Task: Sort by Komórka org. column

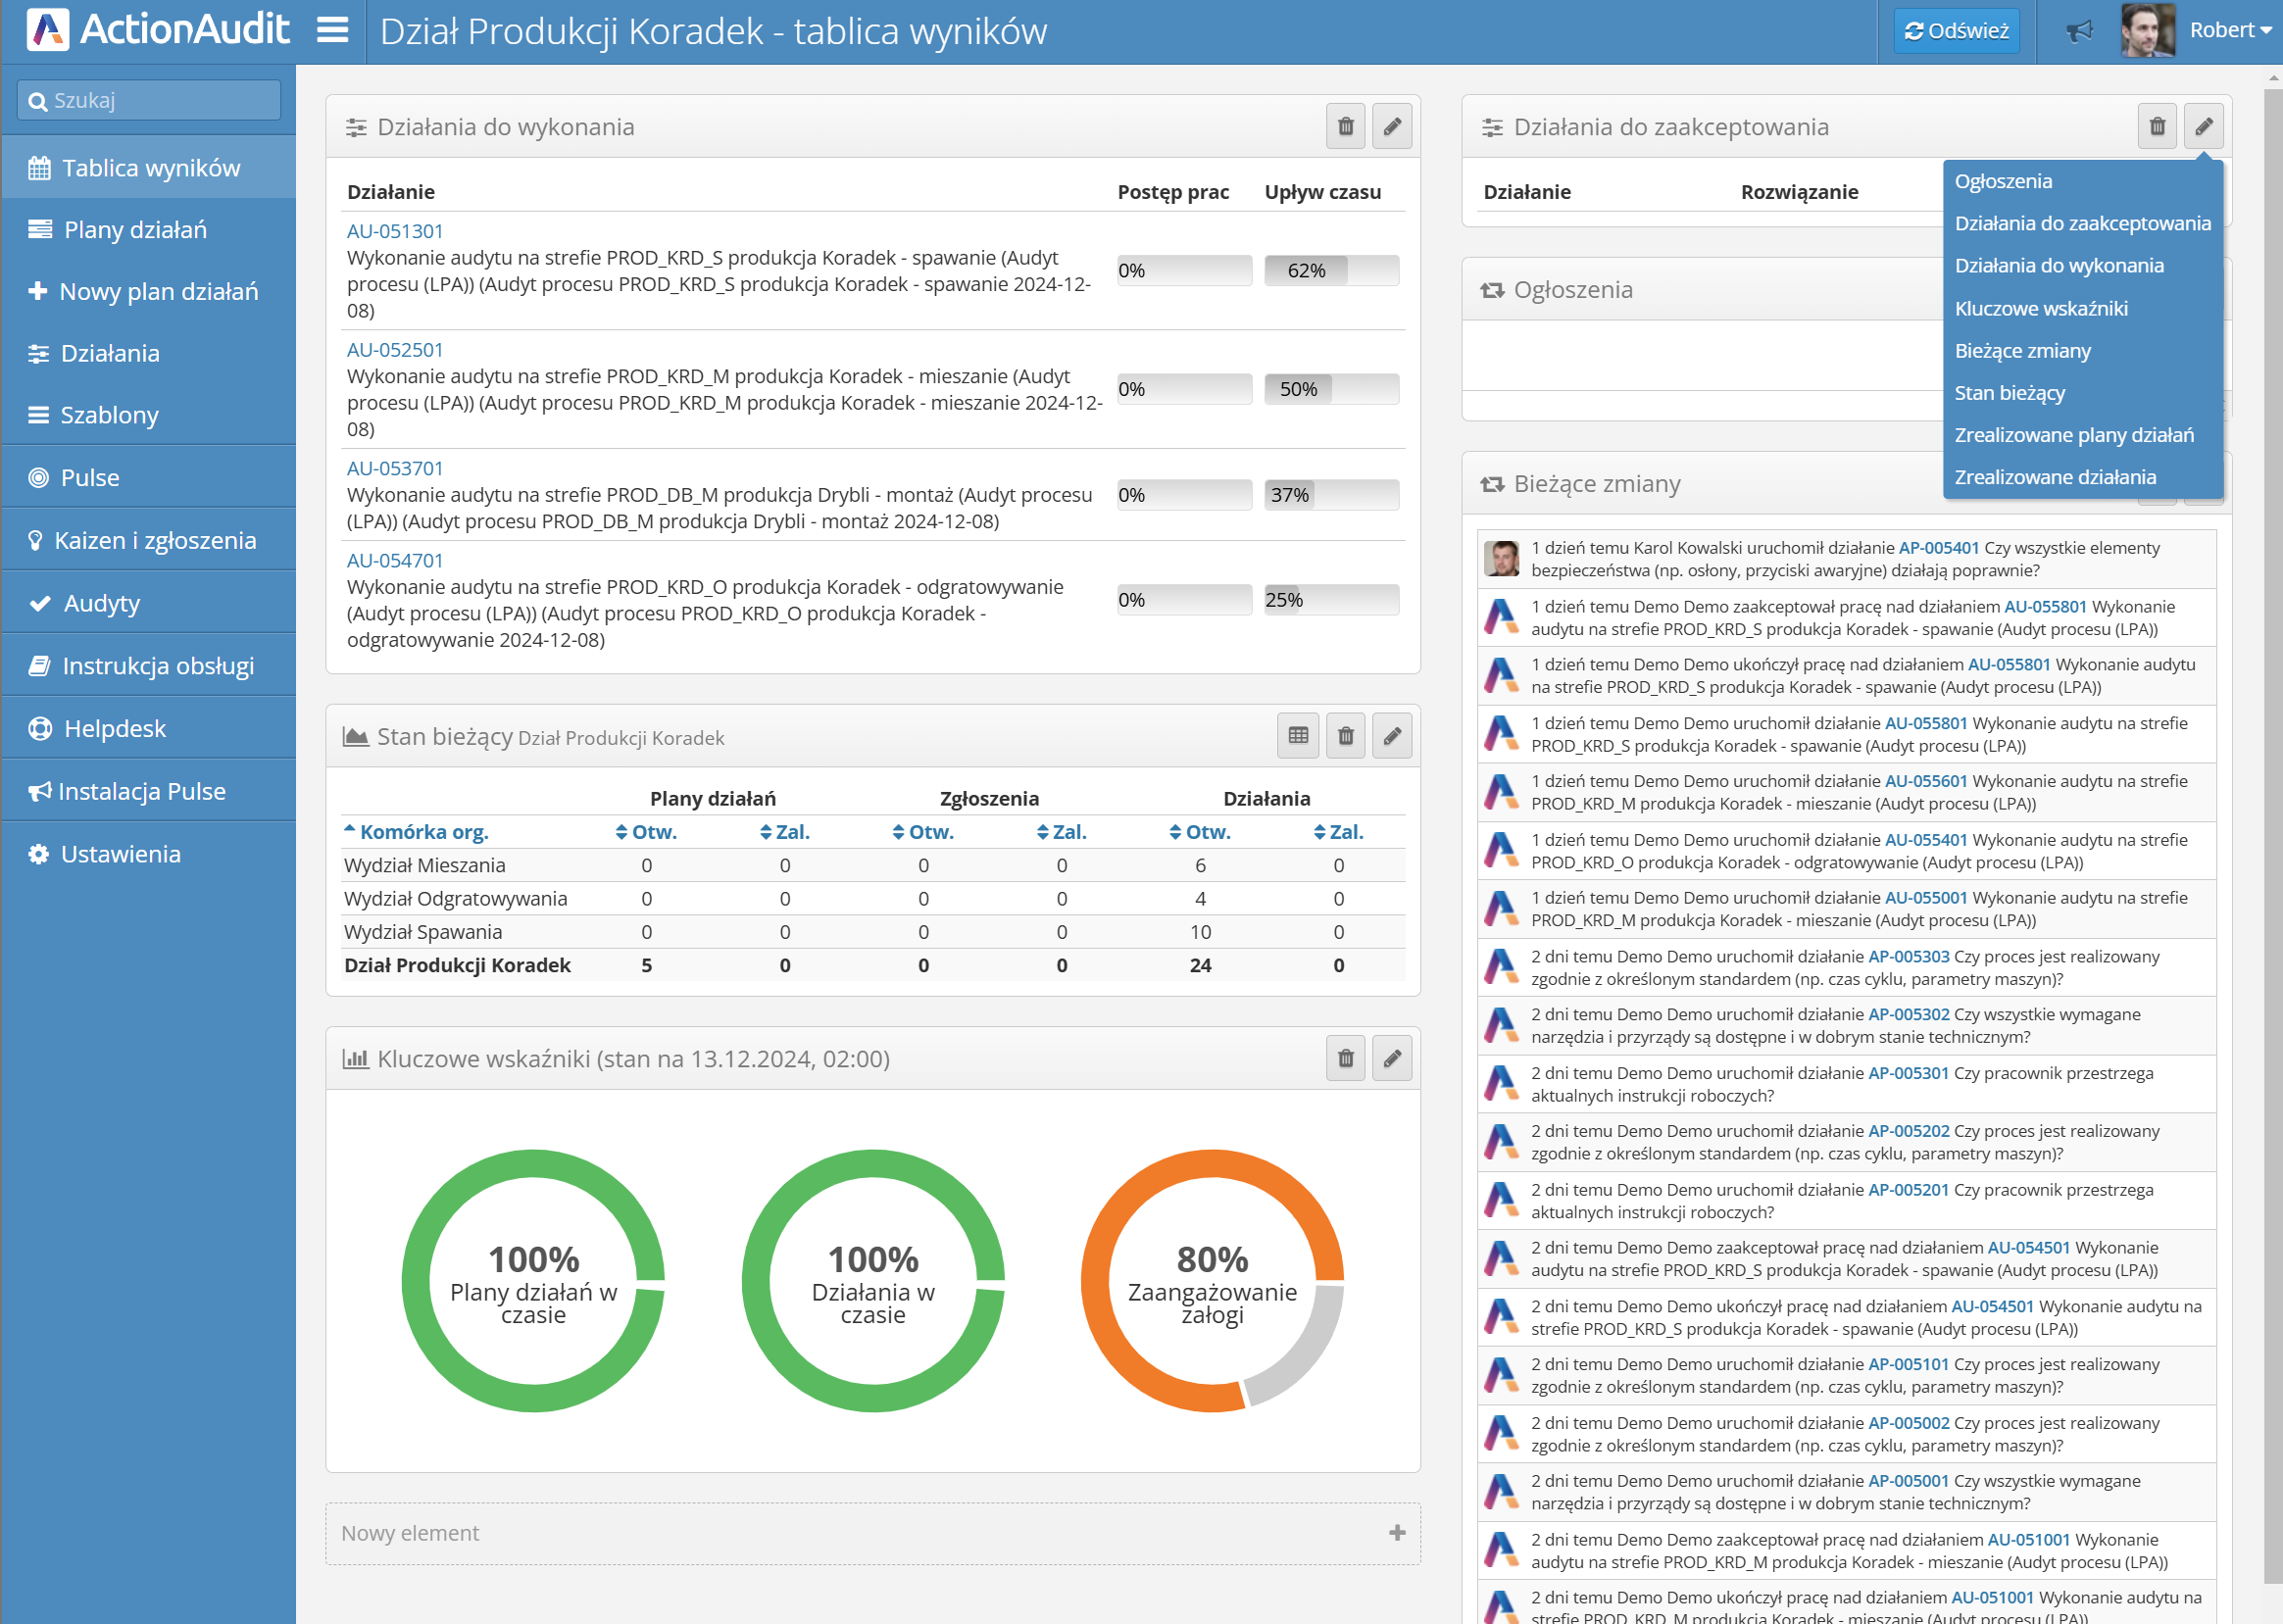Action: pyautogui.click(x=423, y=832)
